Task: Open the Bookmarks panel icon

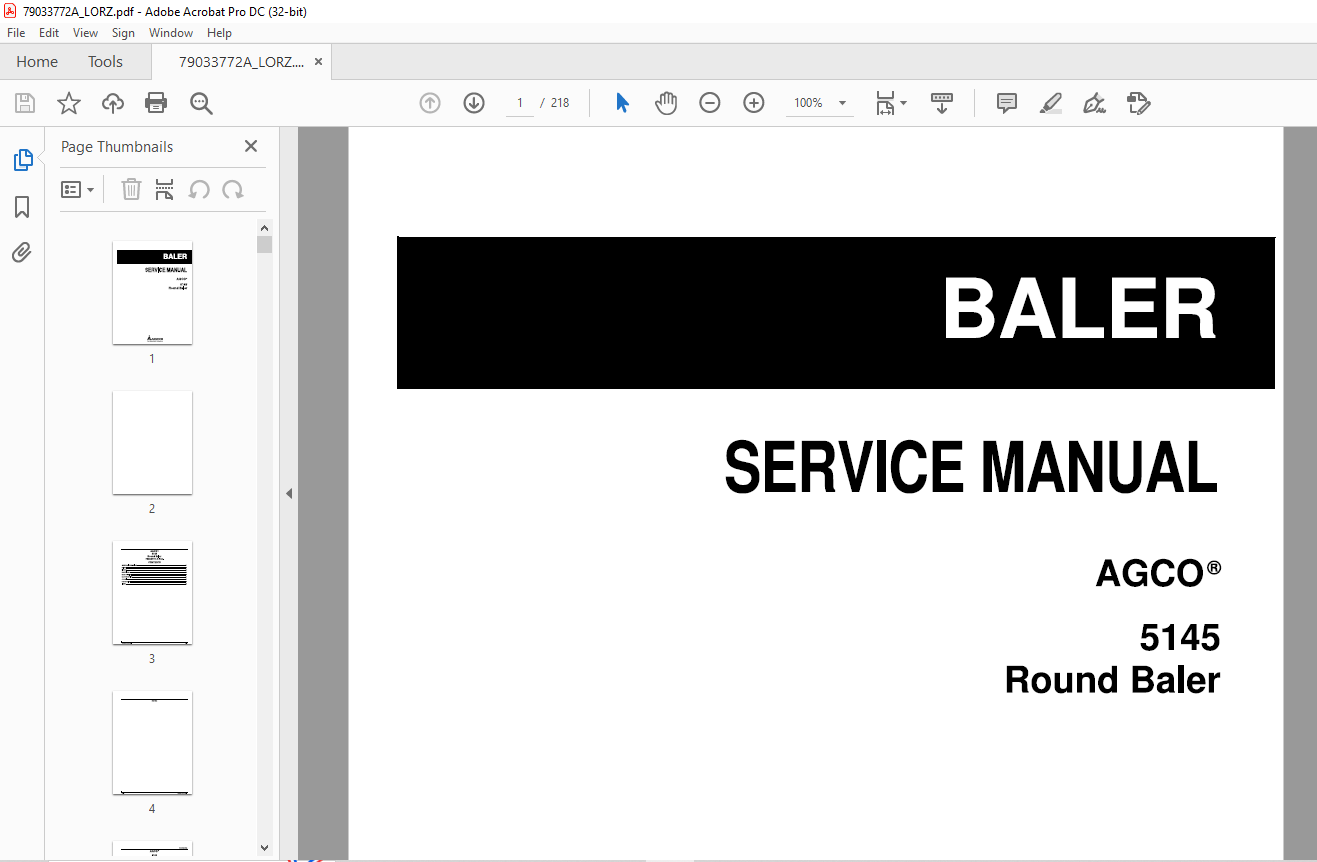Action: coord(22,207)
